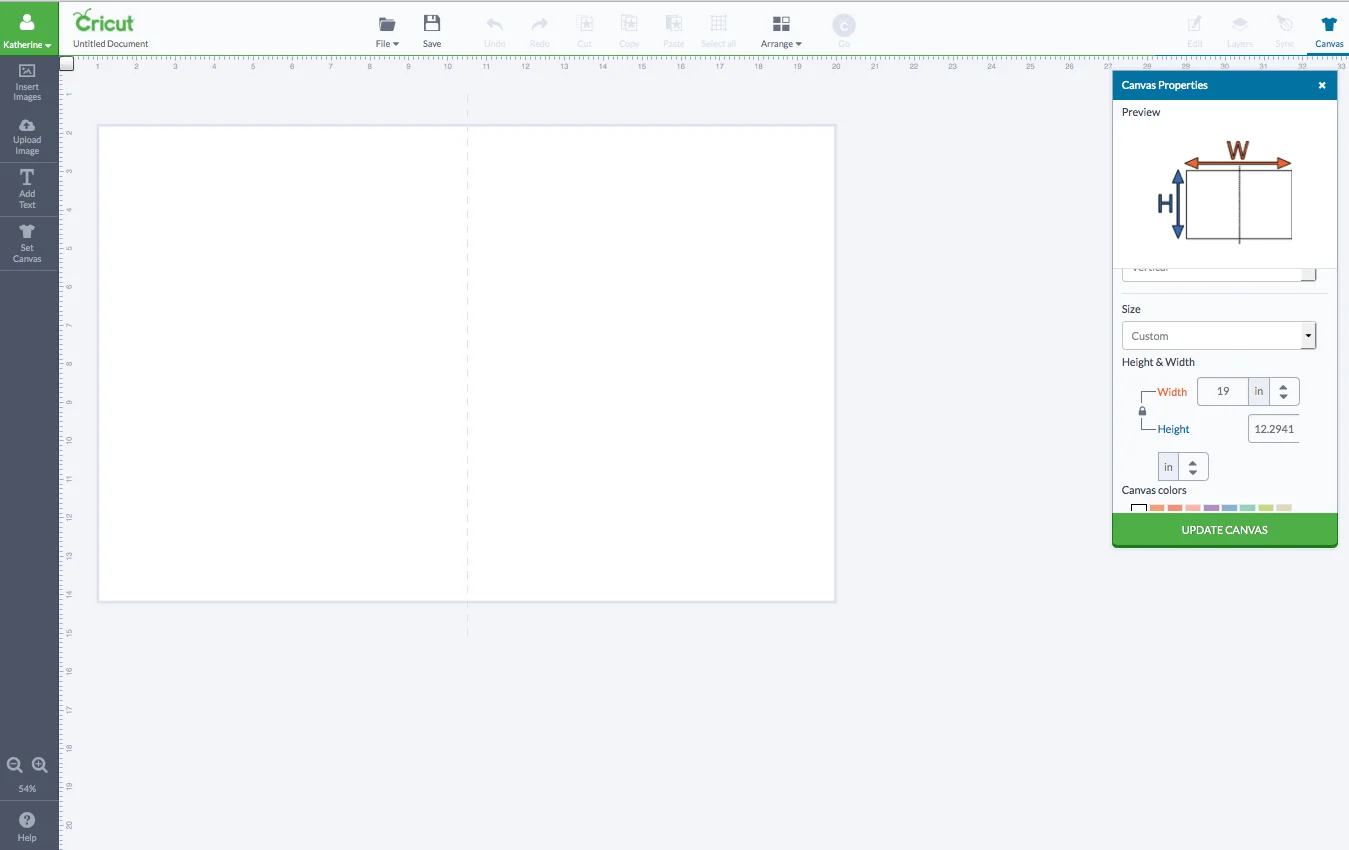Open the File dropdown menu
Image resolution: width=1349 pixels, height=850 pixels.
[387, 31]
